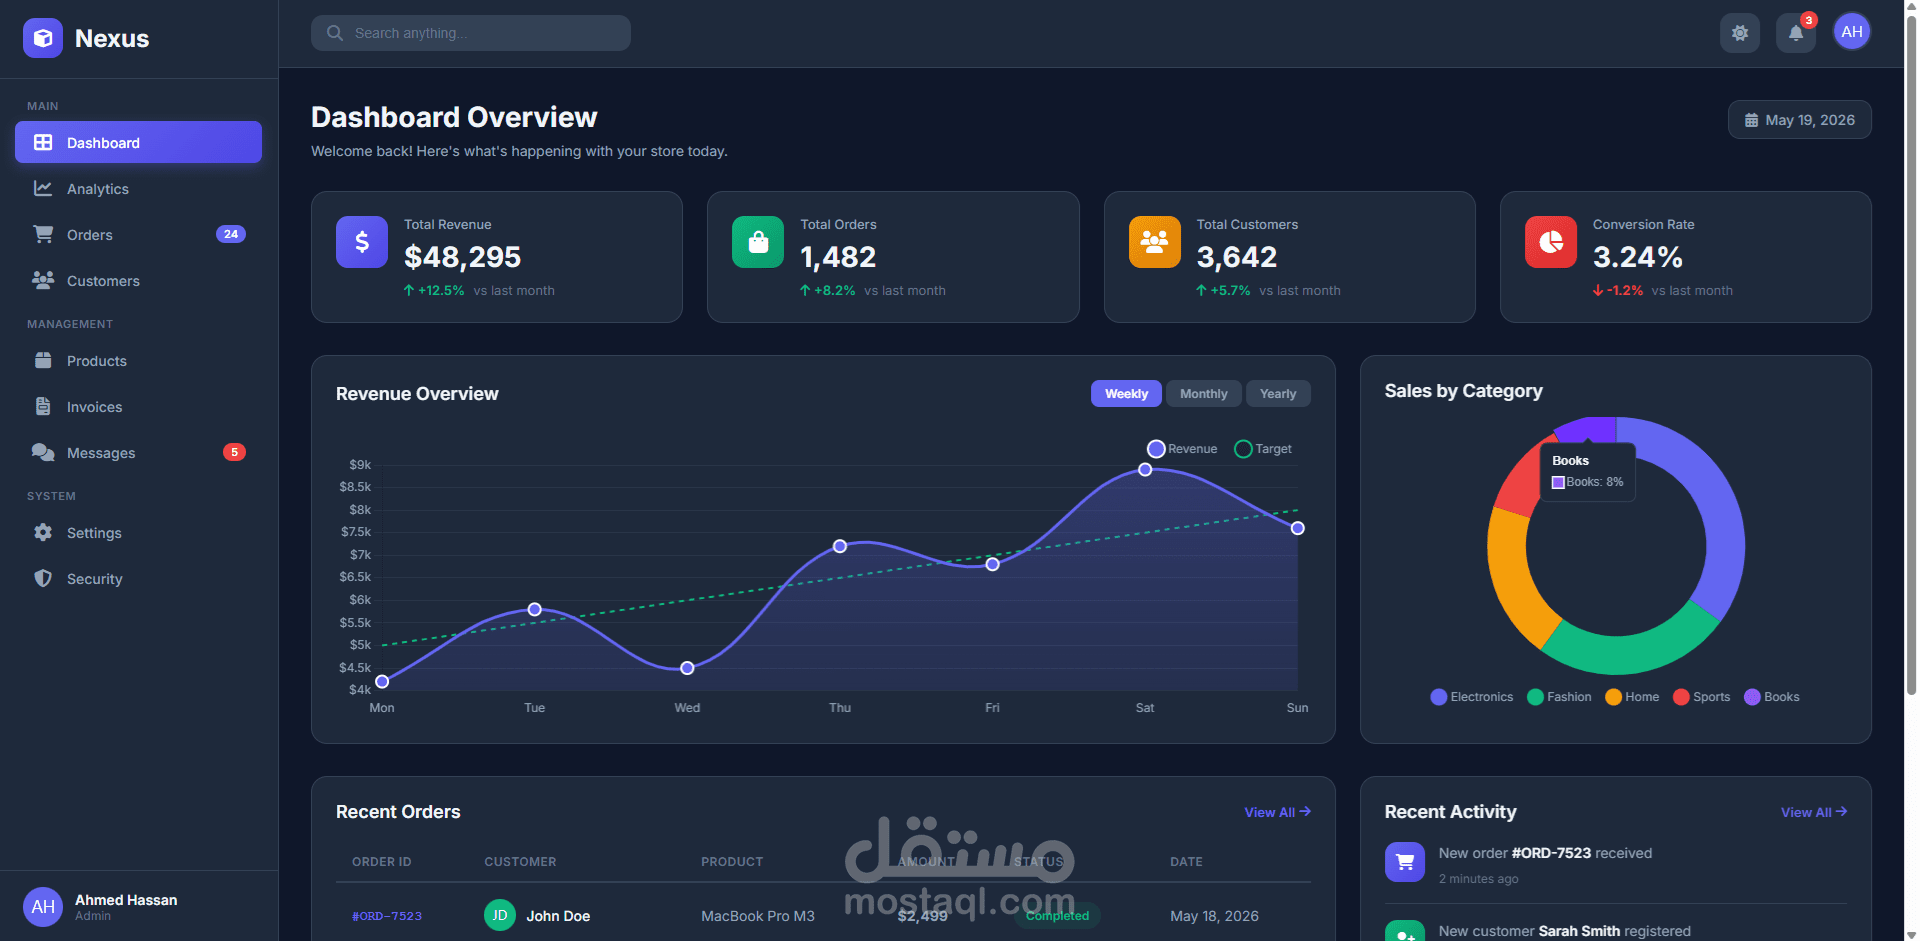The height and width of the screenshot is (941, 1920).
Task: Toggle the Target legend series
Action: point(1263,449)
